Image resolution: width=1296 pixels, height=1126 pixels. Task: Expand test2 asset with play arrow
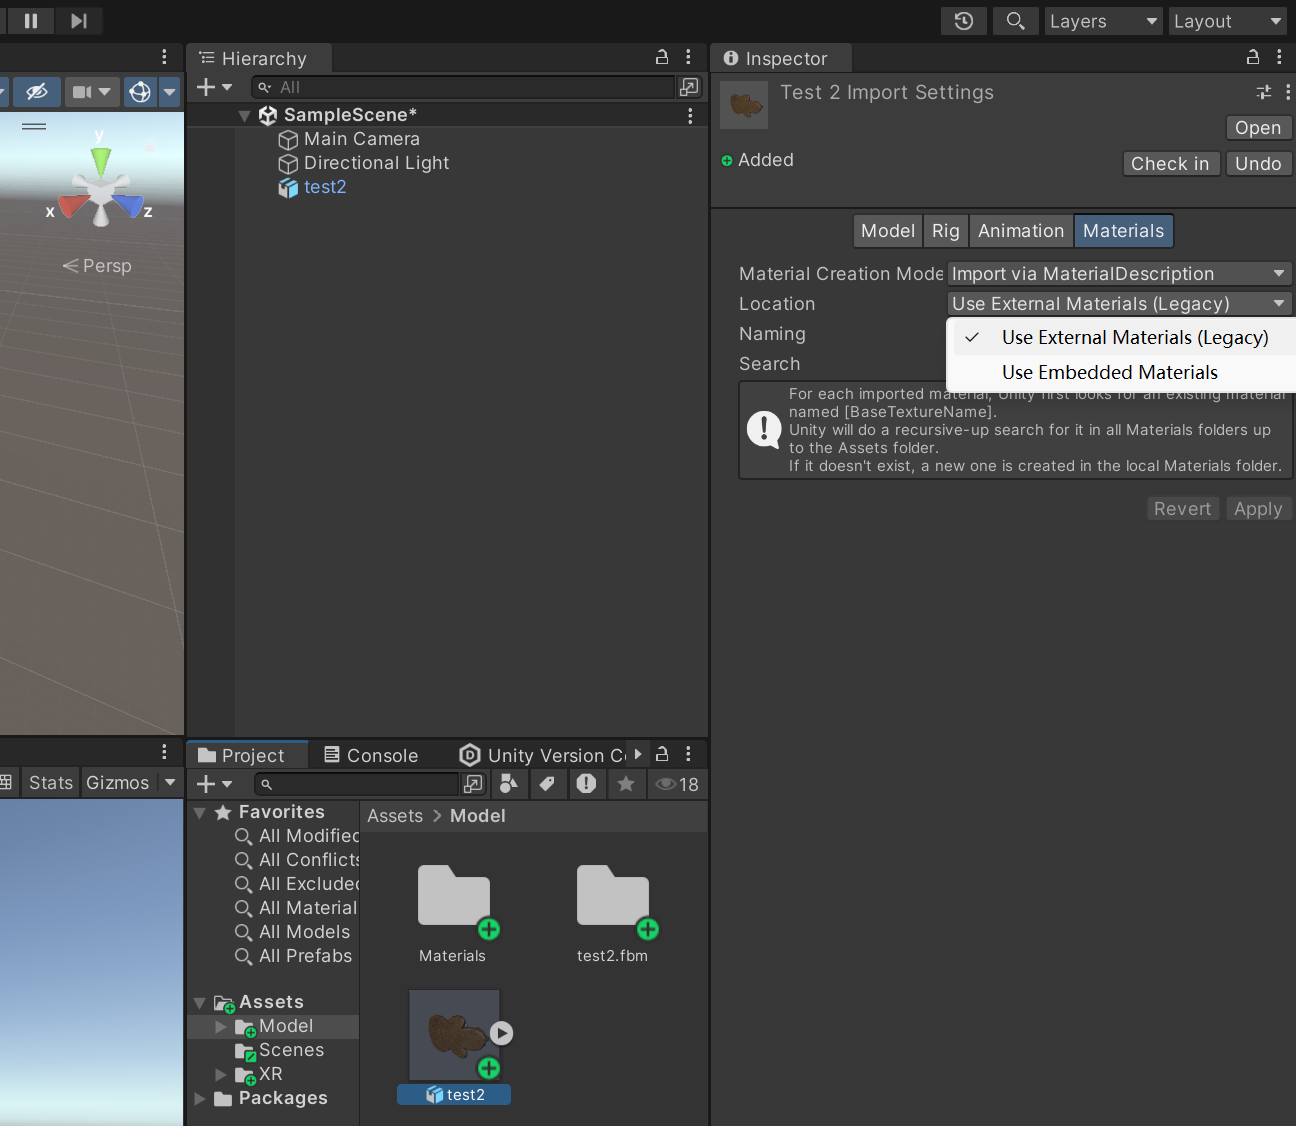click(x=502, y=1033)
